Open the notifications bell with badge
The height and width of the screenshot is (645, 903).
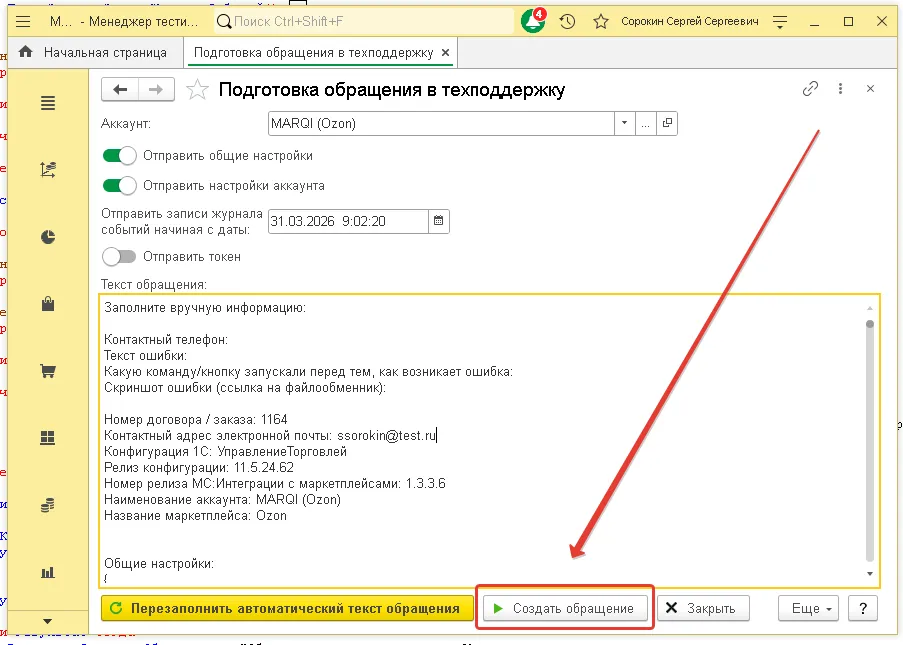533,21
